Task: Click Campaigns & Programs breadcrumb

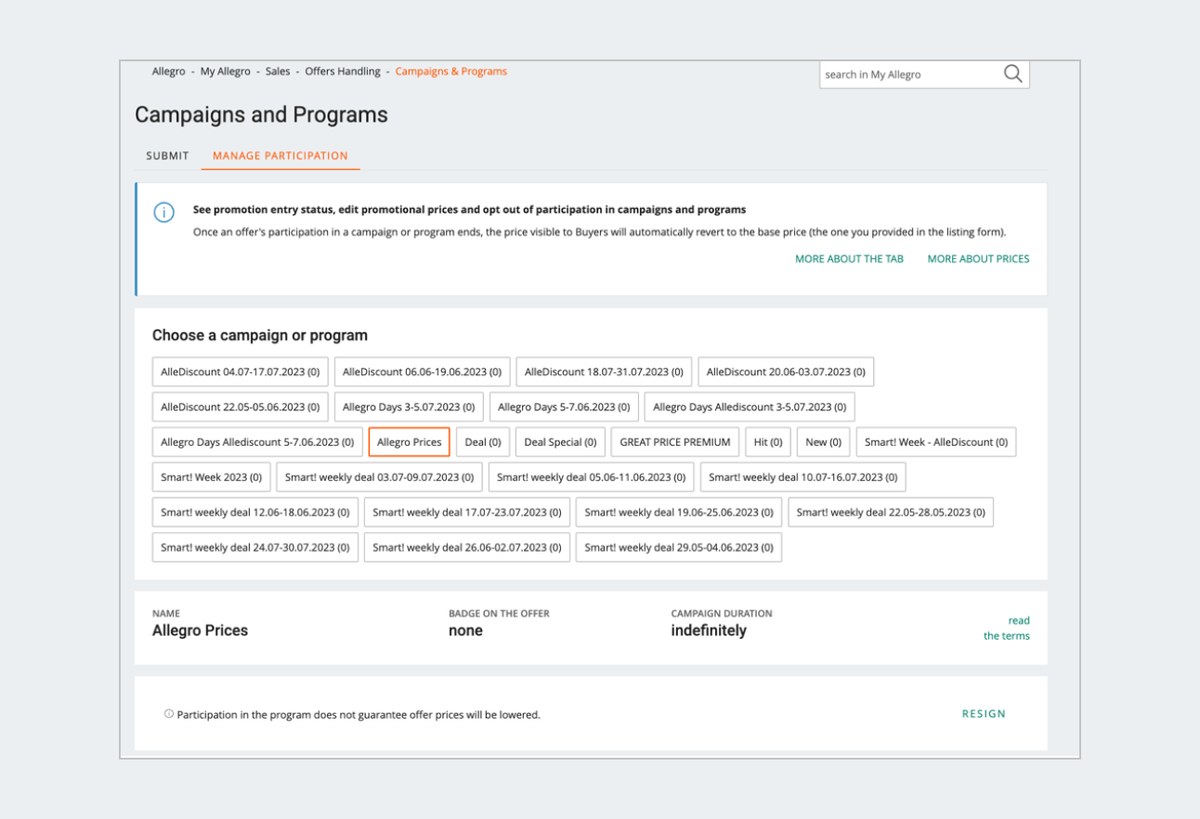Action: tap(451, 72)
